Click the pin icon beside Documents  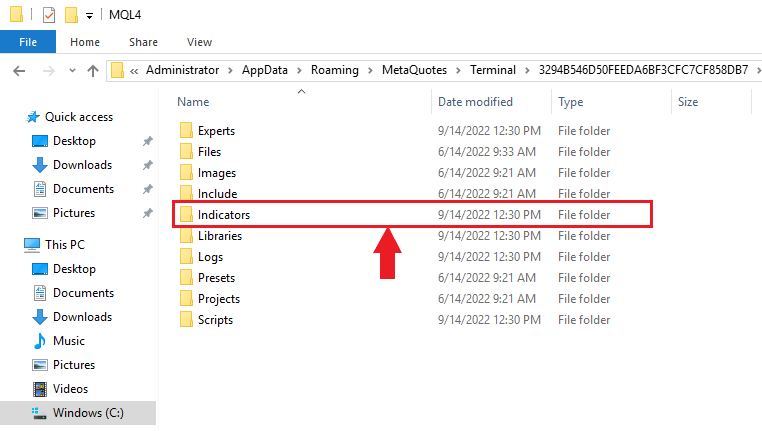pos(148,189)
